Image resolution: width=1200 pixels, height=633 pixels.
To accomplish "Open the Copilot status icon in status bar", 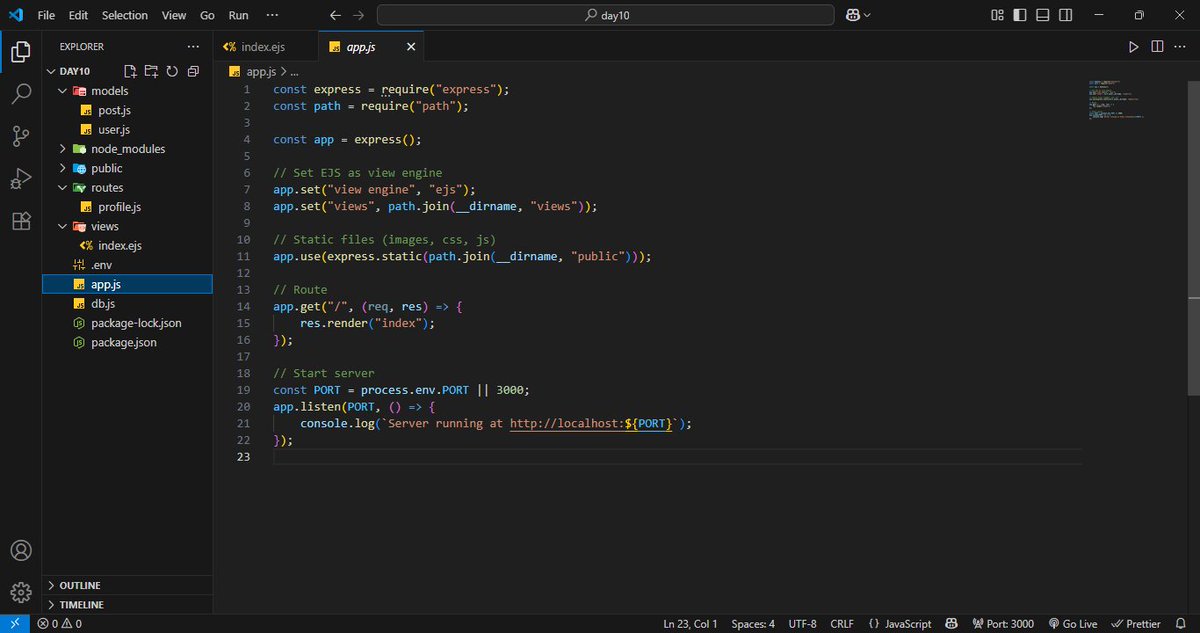I will [952, 623].
